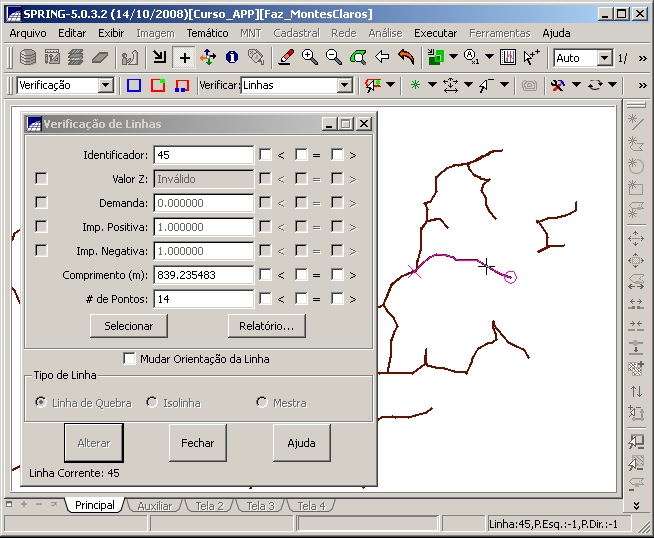Click the blue rectangle edit icon
Image resolution: width=654 pixels, height=538 pixels.
134,86
